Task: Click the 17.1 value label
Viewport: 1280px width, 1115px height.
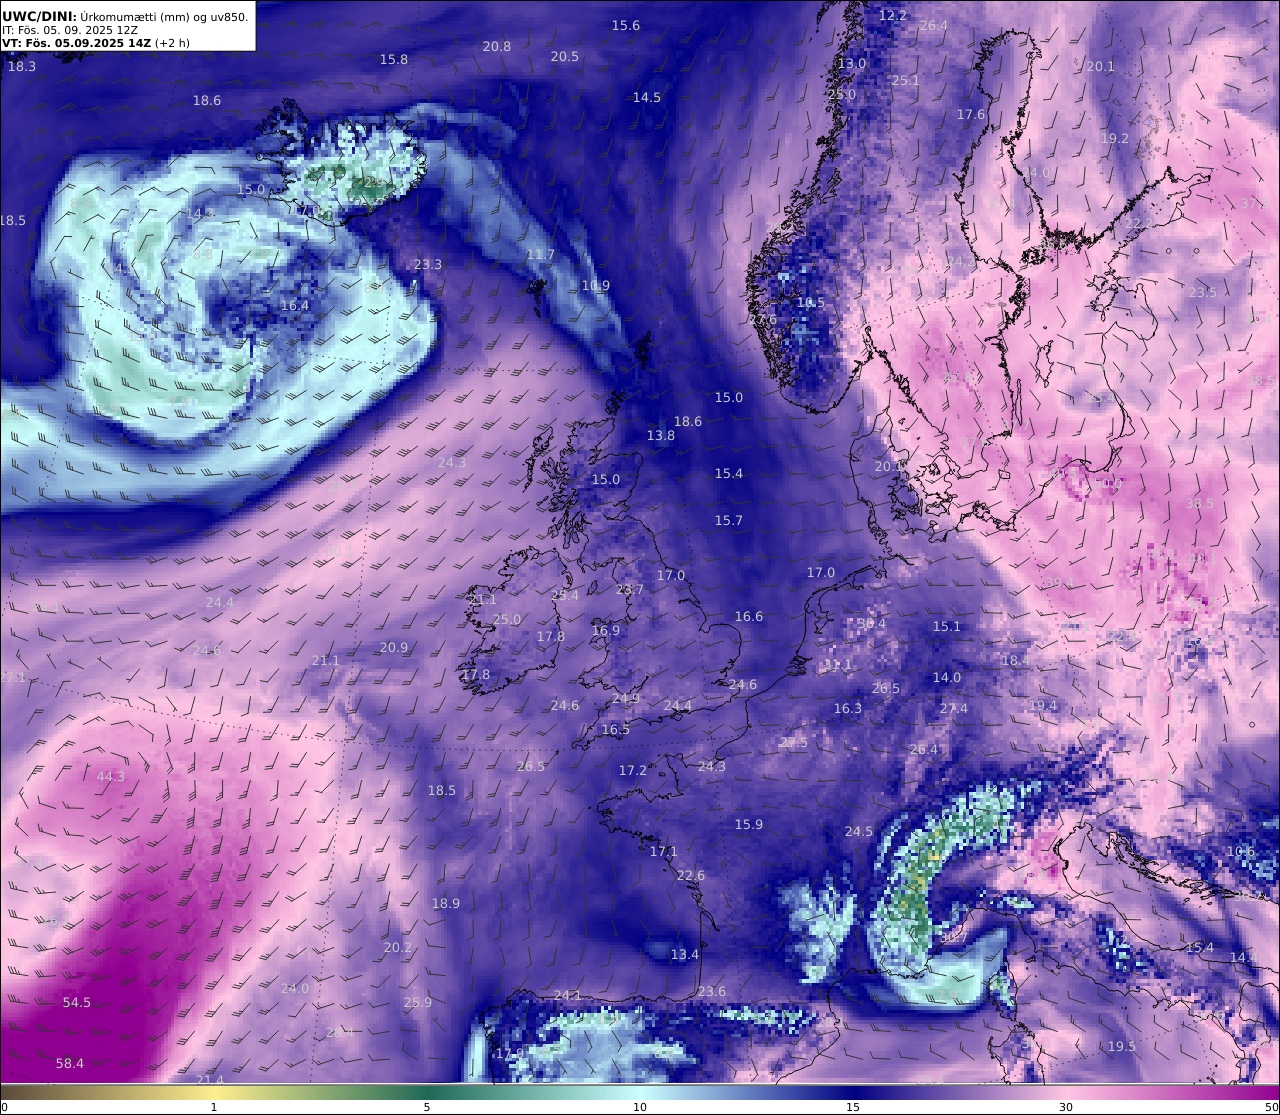Action: 664,851
